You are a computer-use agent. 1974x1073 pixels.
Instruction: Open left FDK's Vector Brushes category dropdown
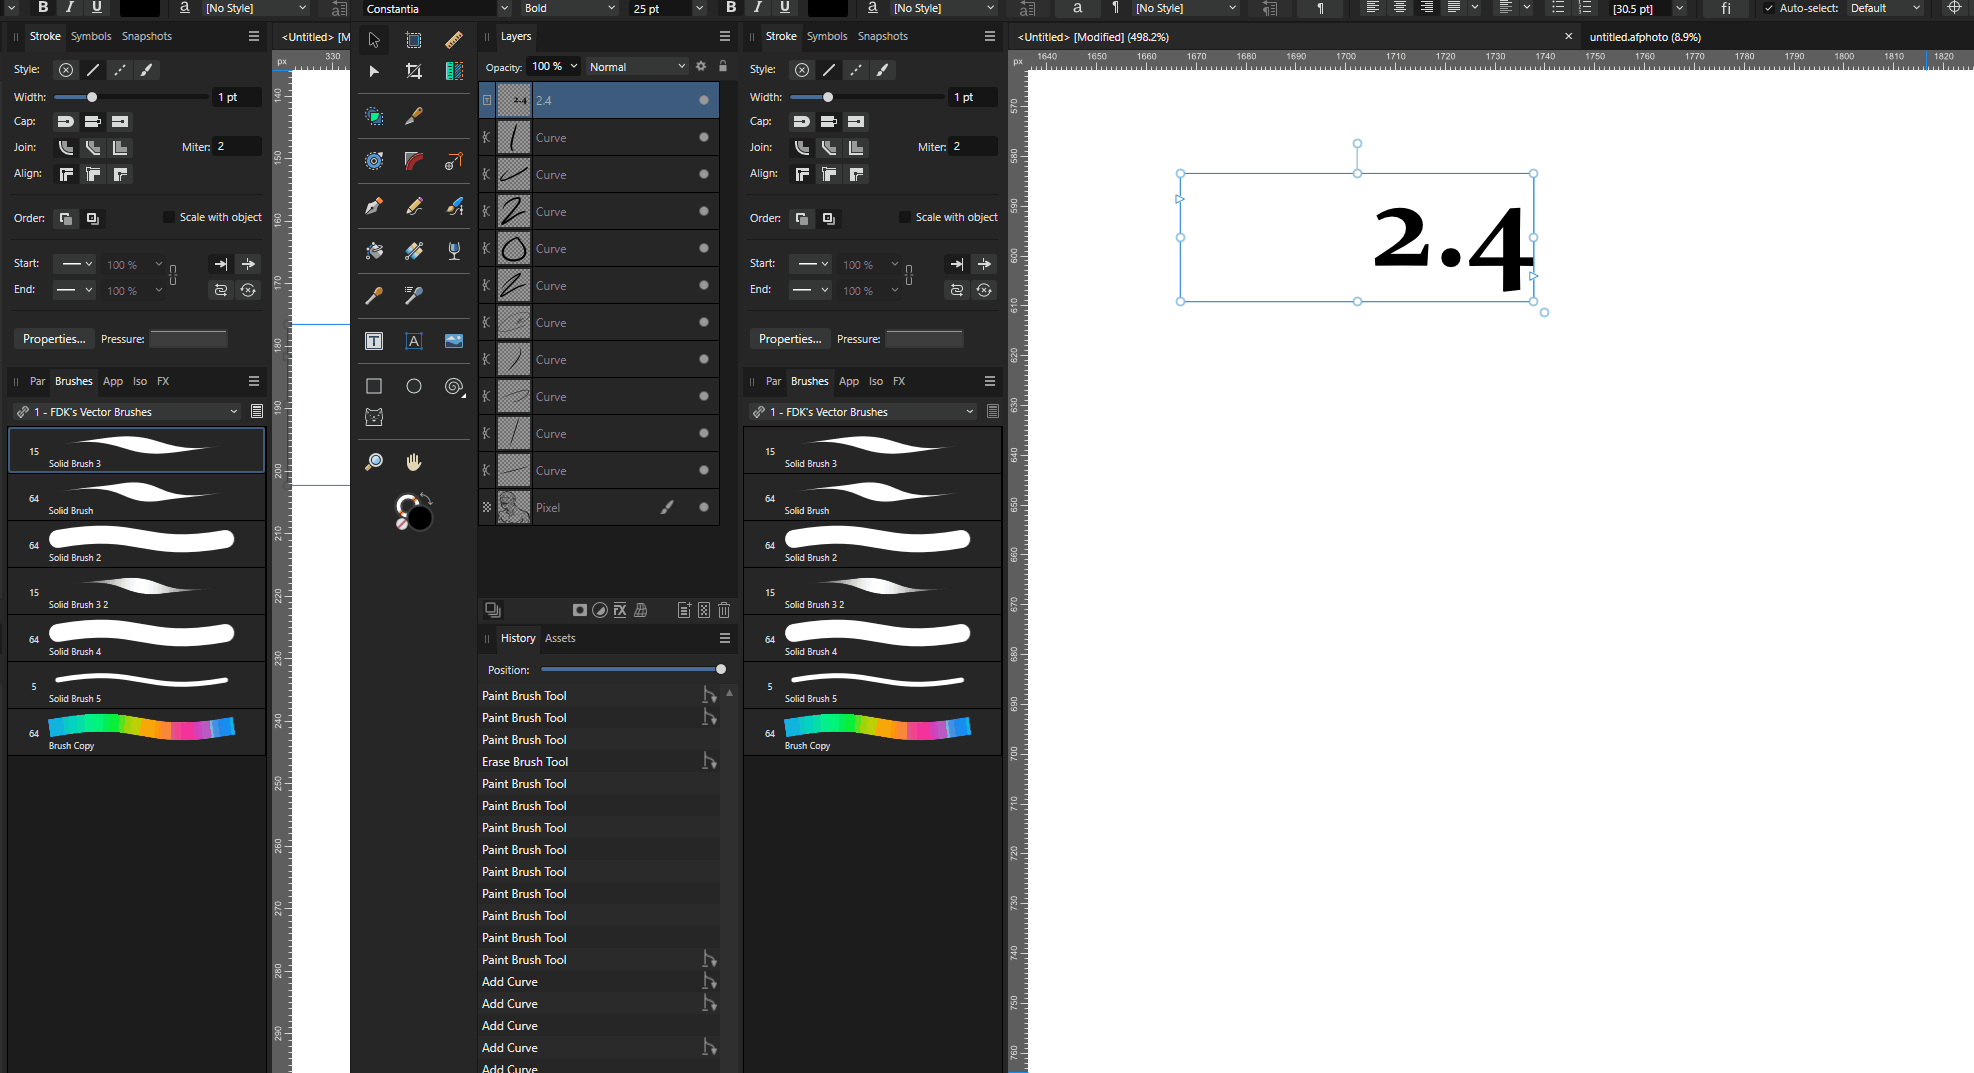point(127,412)
